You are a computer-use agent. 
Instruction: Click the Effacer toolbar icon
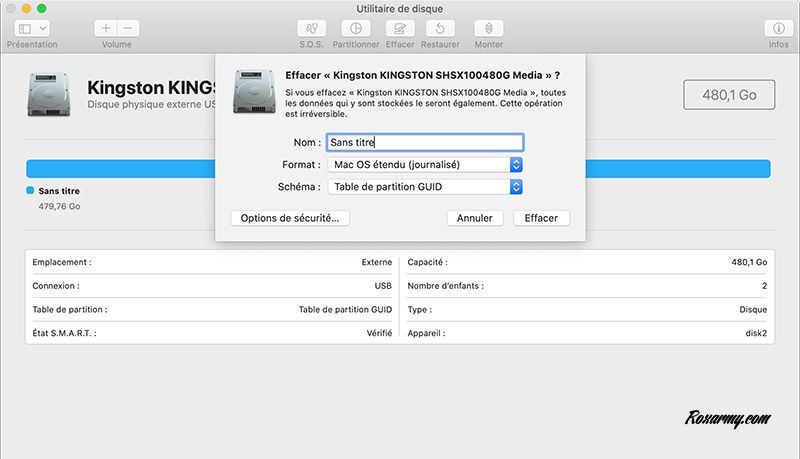point(400,29)
